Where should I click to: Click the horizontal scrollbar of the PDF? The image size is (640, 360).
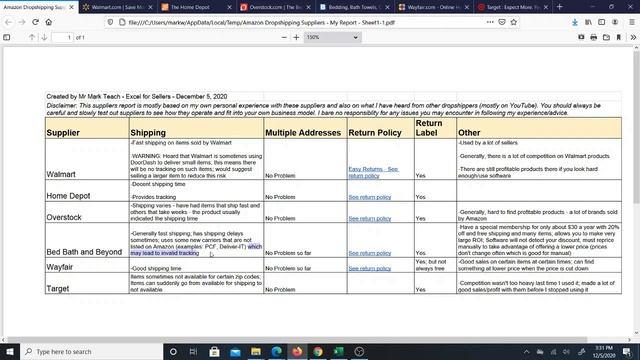pos(297,340)
